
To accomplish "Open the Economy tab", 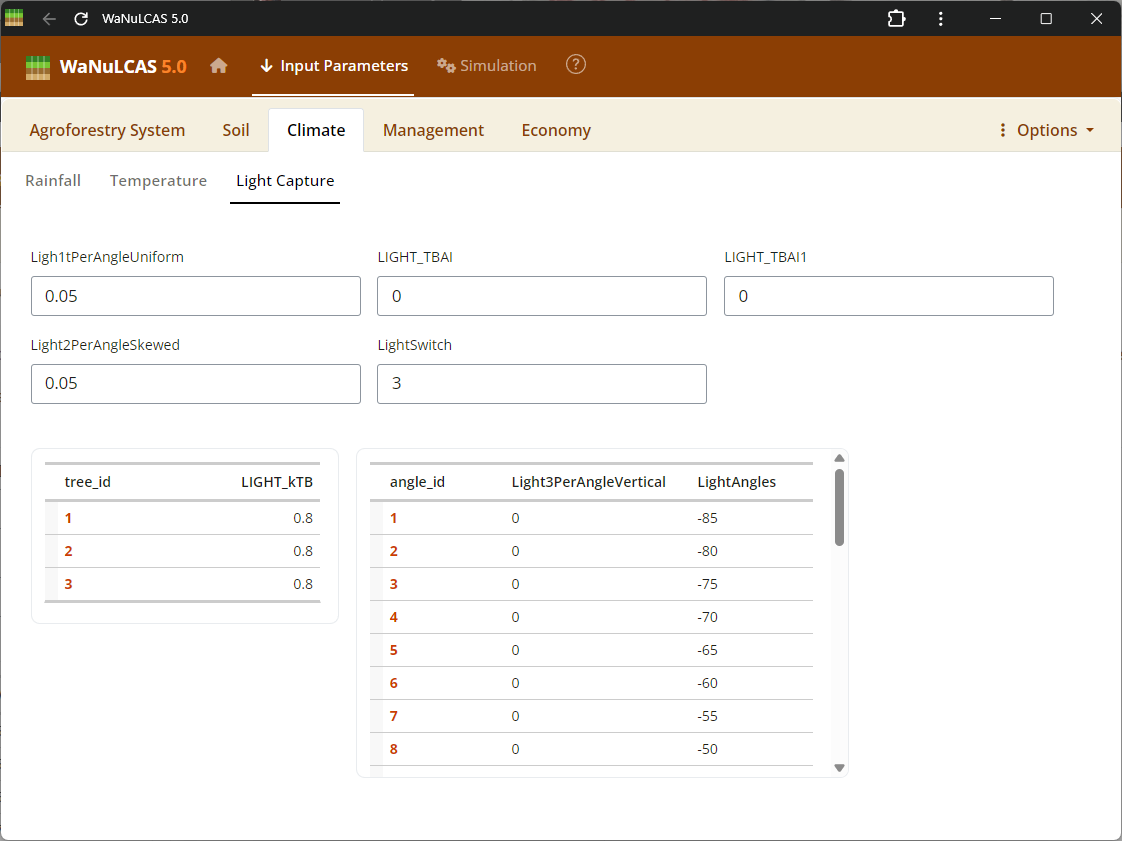I will coord(556,130).
